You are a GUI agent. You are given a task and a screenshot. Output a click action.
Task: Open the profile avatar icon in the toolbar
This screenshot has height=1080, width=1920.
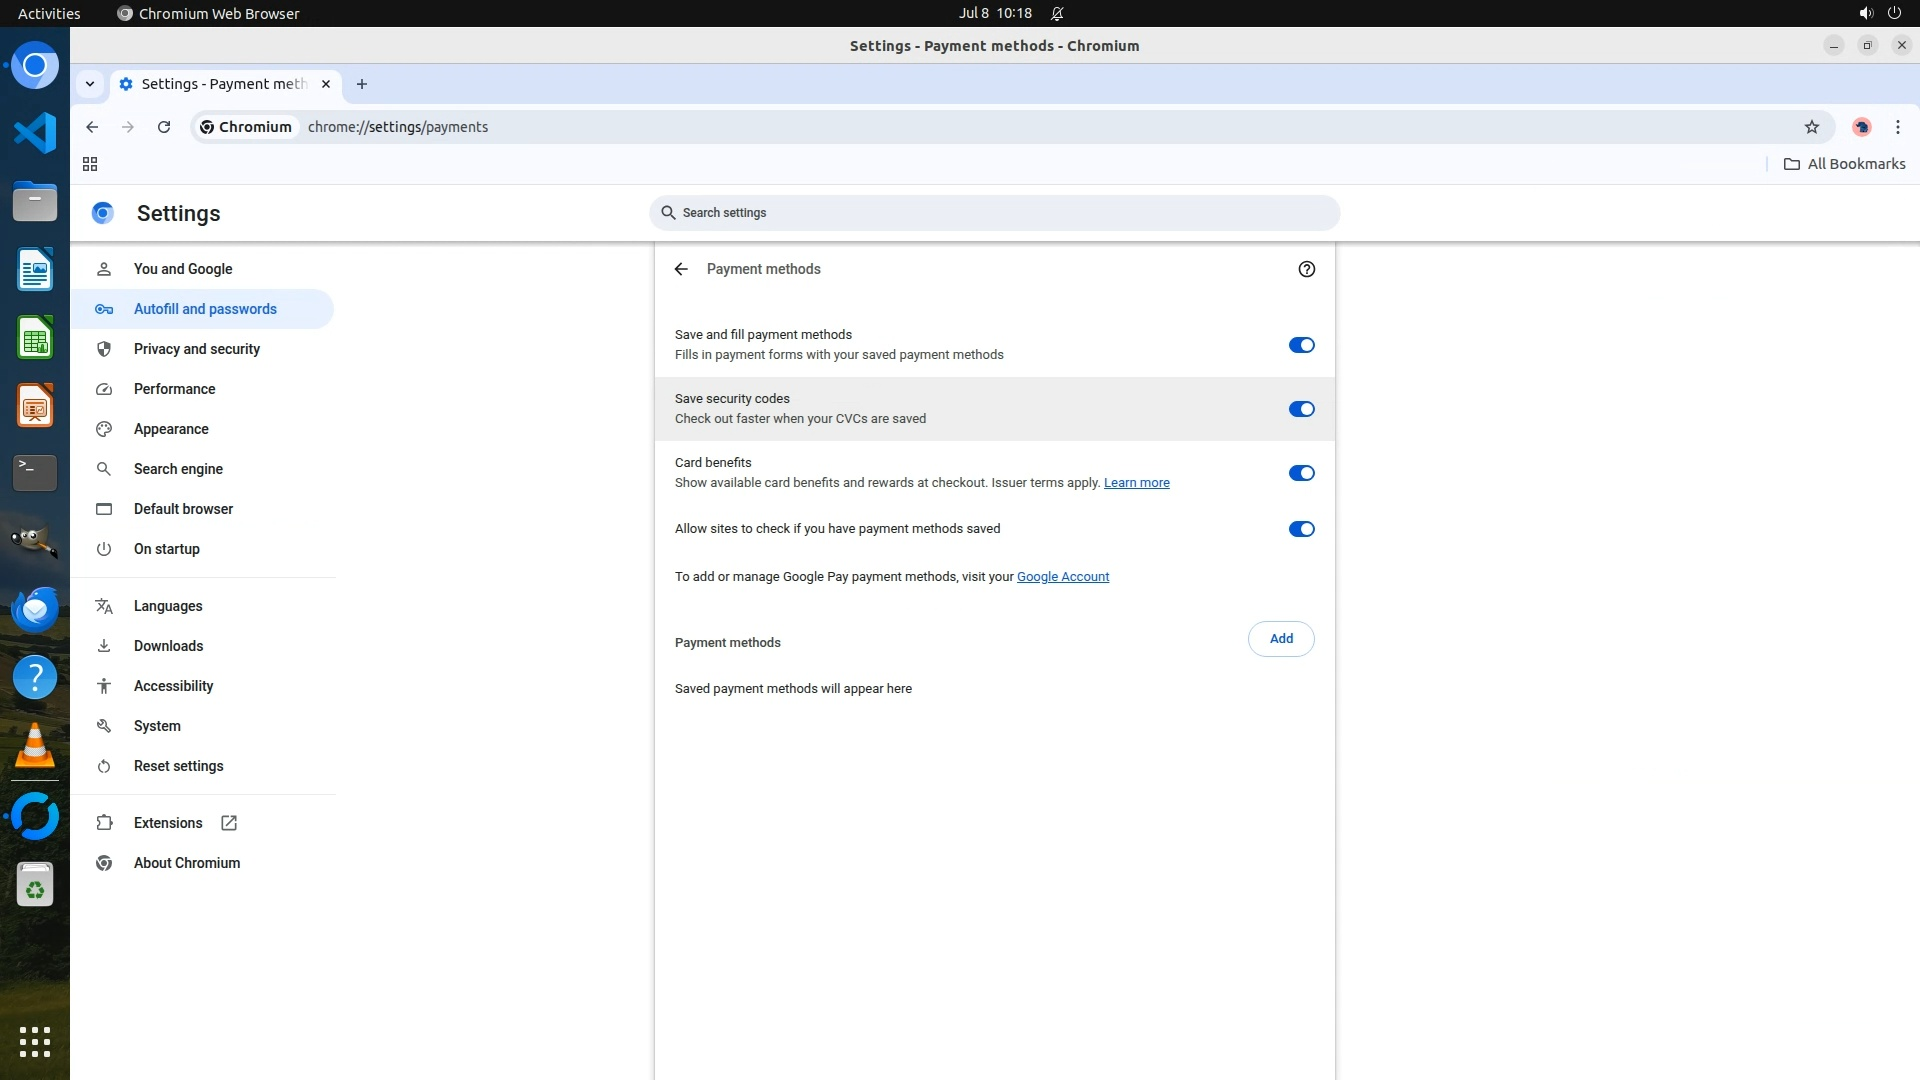point(1861,127)
